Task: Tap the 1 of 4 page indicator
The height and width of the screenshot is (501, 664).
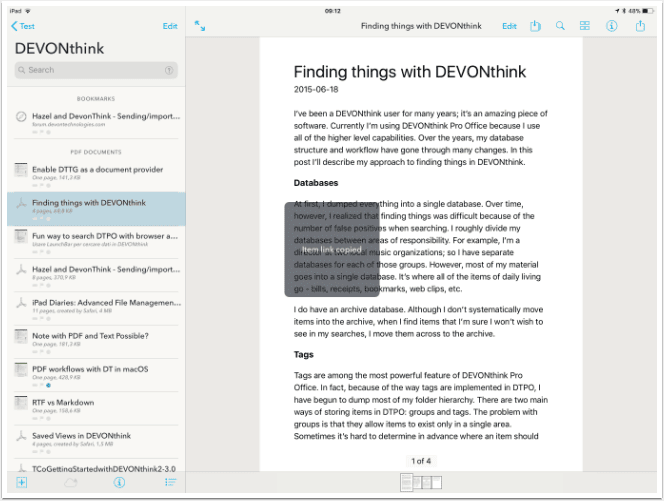Action: coord(421,461)
